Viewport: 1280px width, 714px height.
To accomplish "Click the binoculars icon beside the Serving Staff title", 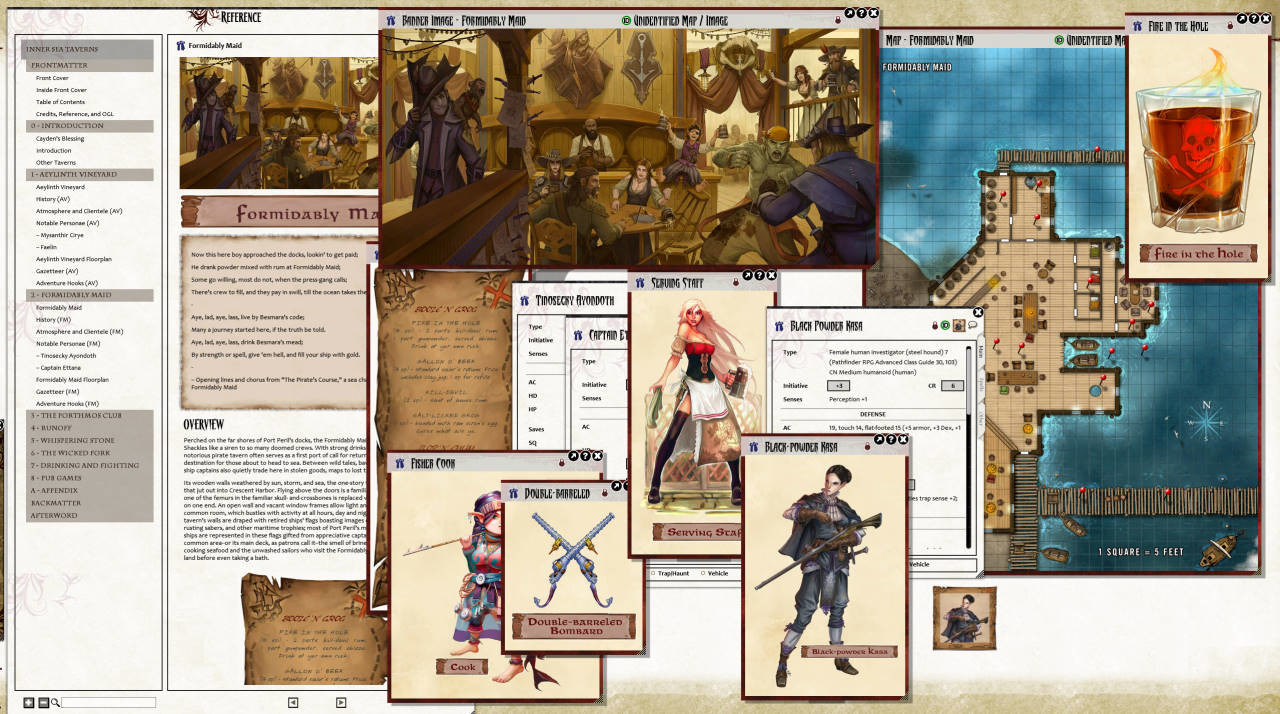I will pos(641,282).
